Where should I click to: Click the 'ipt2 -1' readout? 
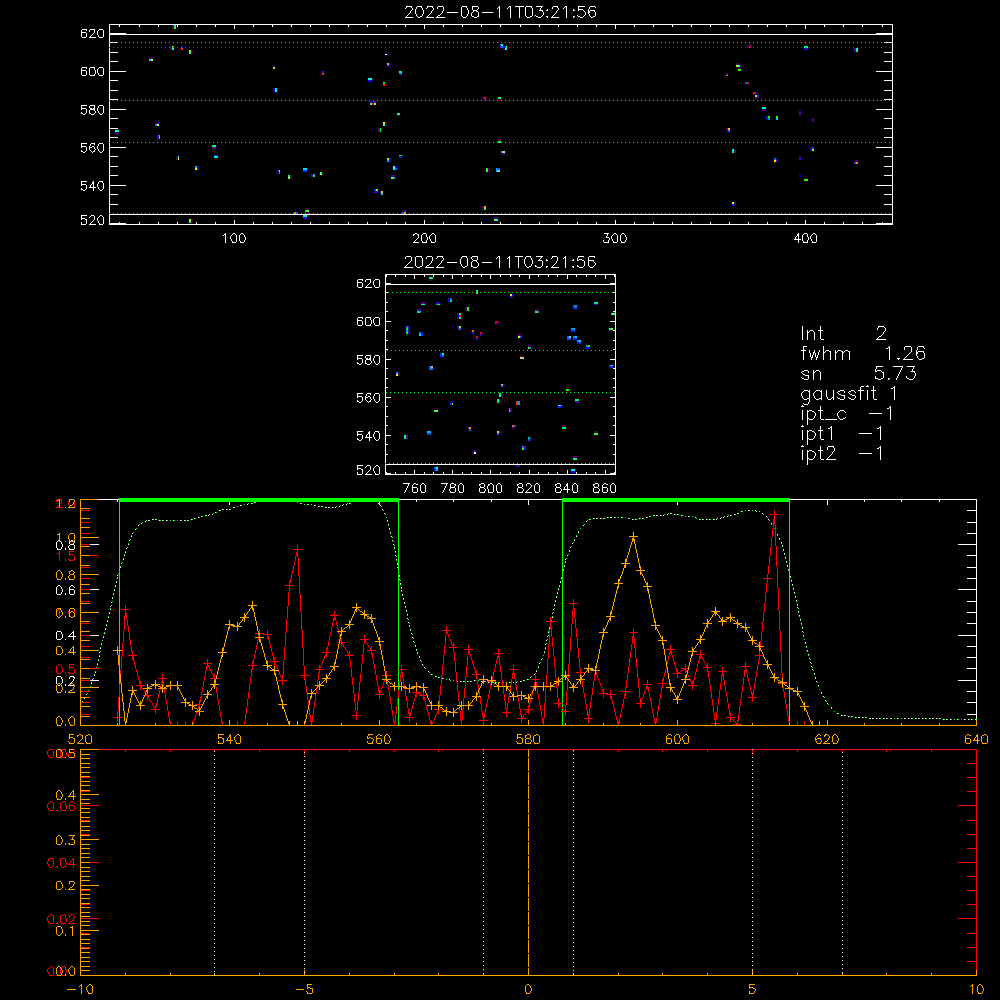[842, 453]
